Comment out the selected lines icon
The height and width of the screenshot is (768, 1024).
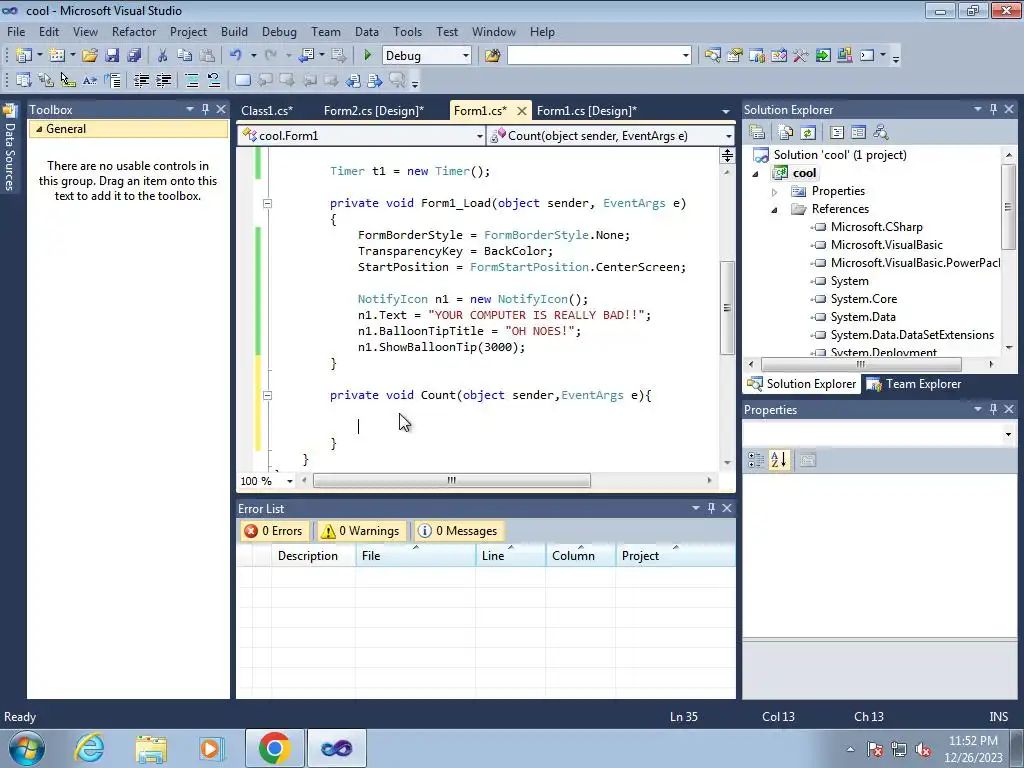191,80
